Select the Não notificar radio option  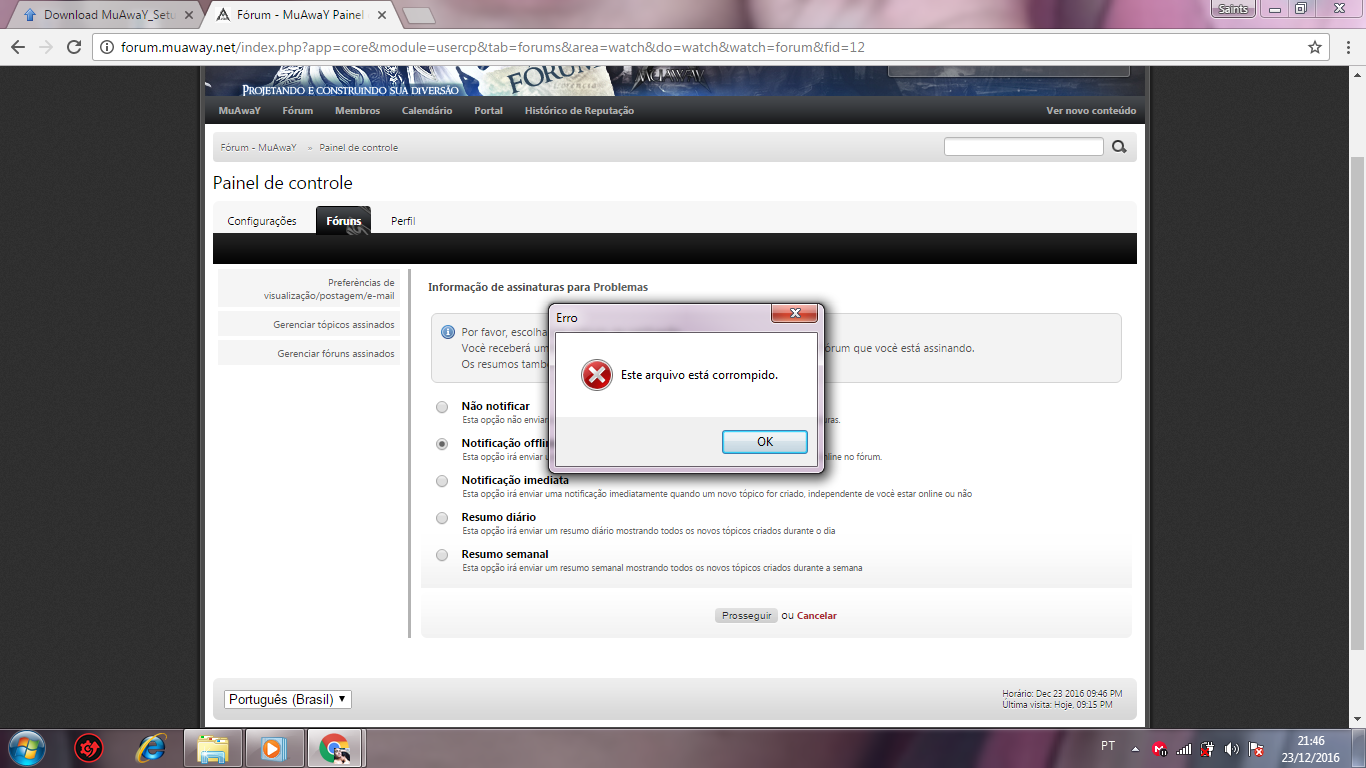click(442, 407)
